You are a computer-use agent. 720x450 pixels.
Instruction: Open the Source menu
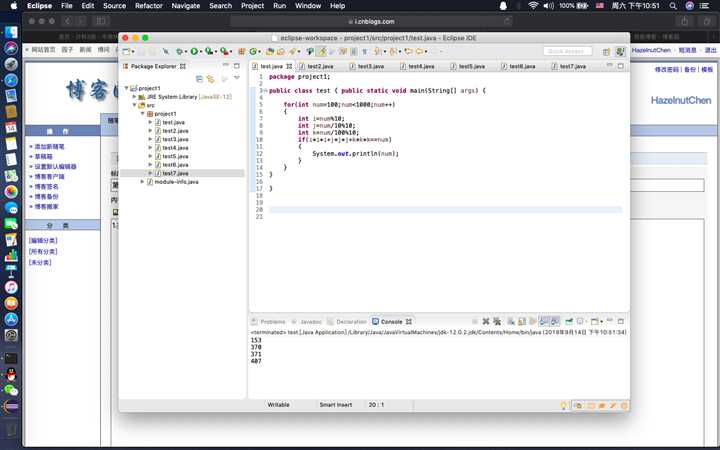pyautogui.click(x=114, y=6)
